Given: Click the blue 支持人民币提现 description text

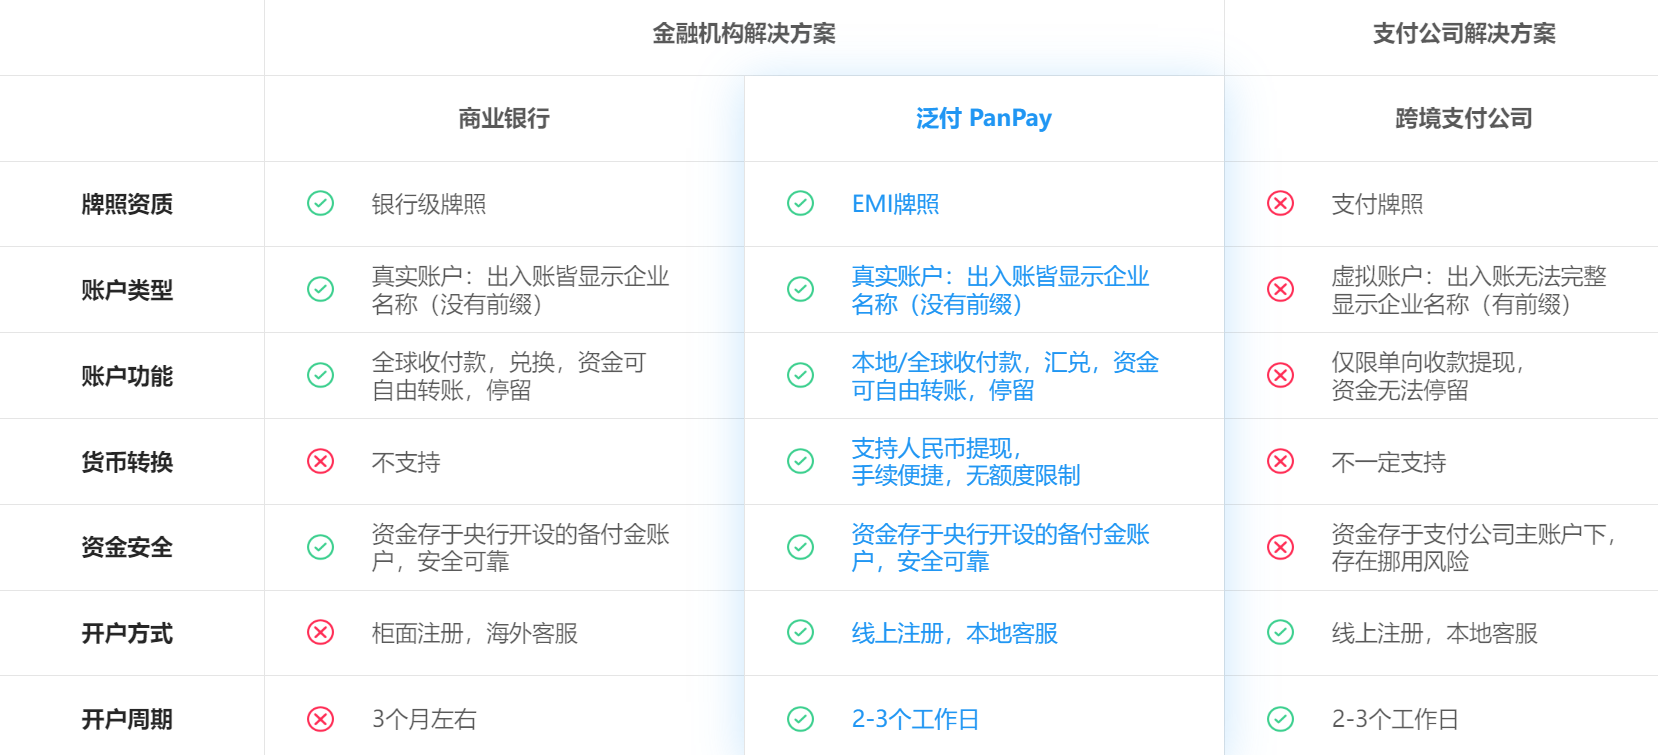Looking at the screenshot, I should click(966, 462).
